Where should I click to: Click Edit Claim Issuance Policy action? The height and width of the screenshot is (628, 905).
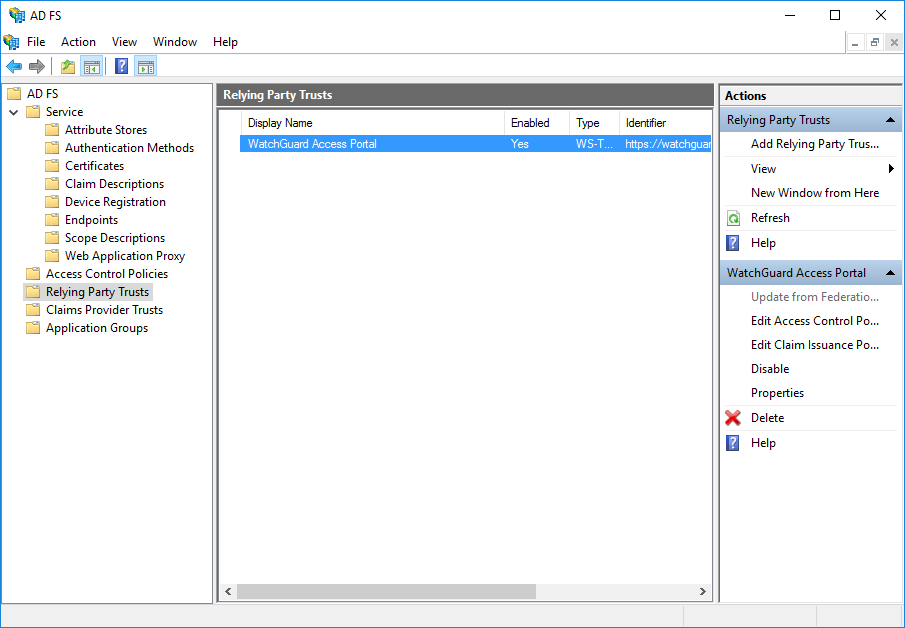click(x=814, y=345)
